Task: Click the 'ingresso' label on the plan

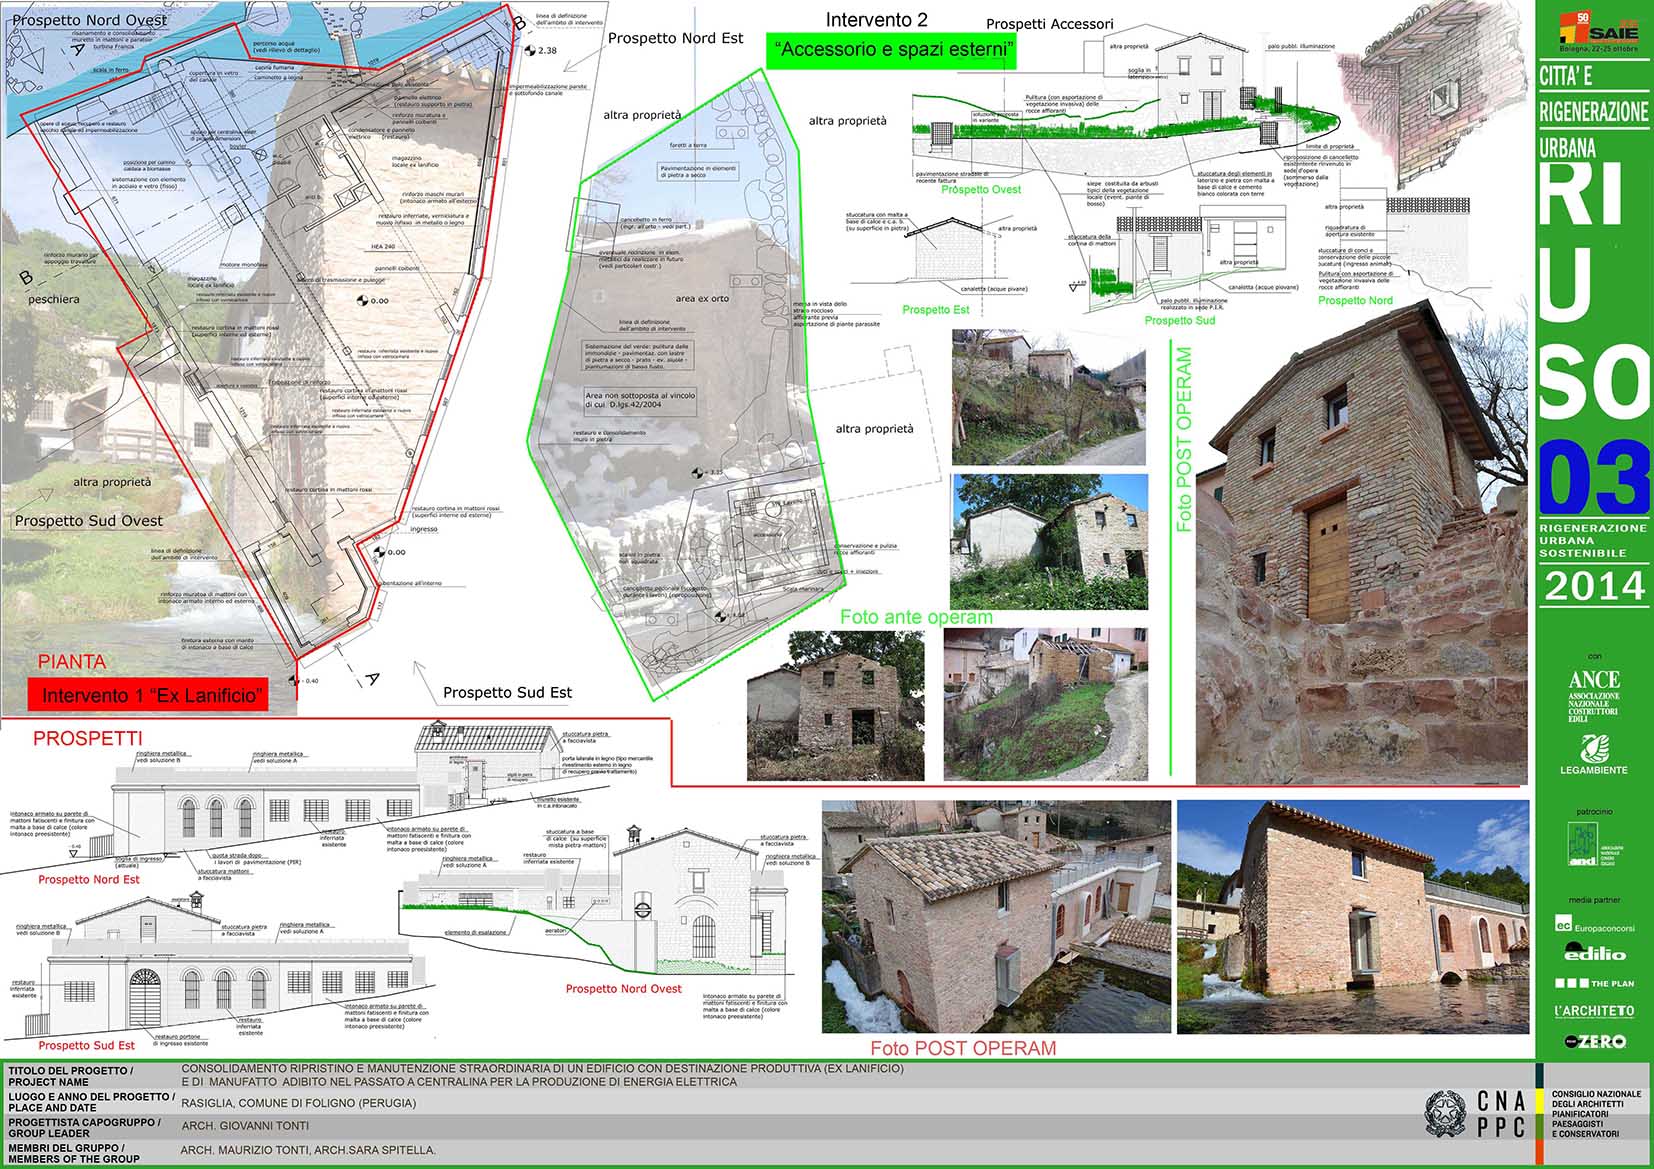Action: click(x=424, y=529)
